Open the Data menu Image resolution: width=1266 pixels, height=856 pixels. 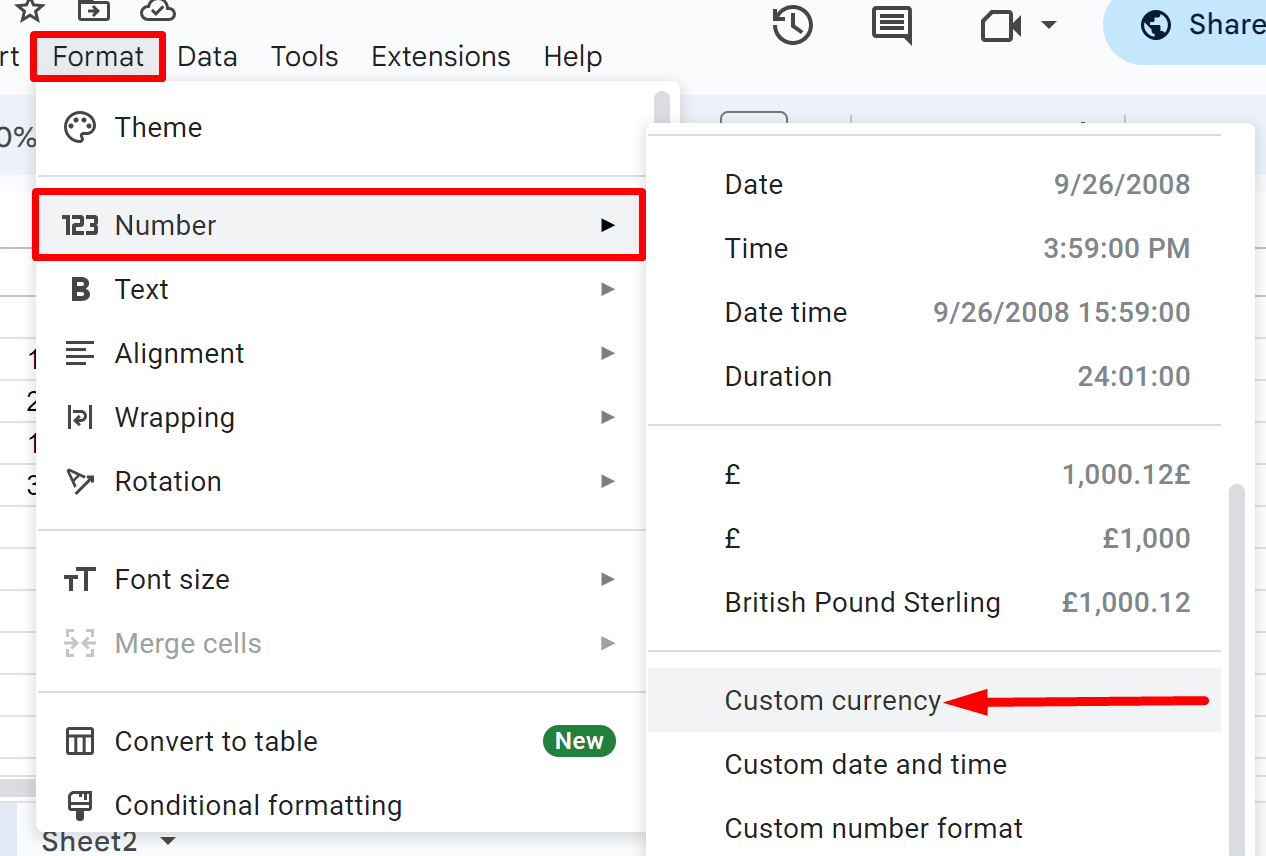pyautogui.click(x=207, y=56)
